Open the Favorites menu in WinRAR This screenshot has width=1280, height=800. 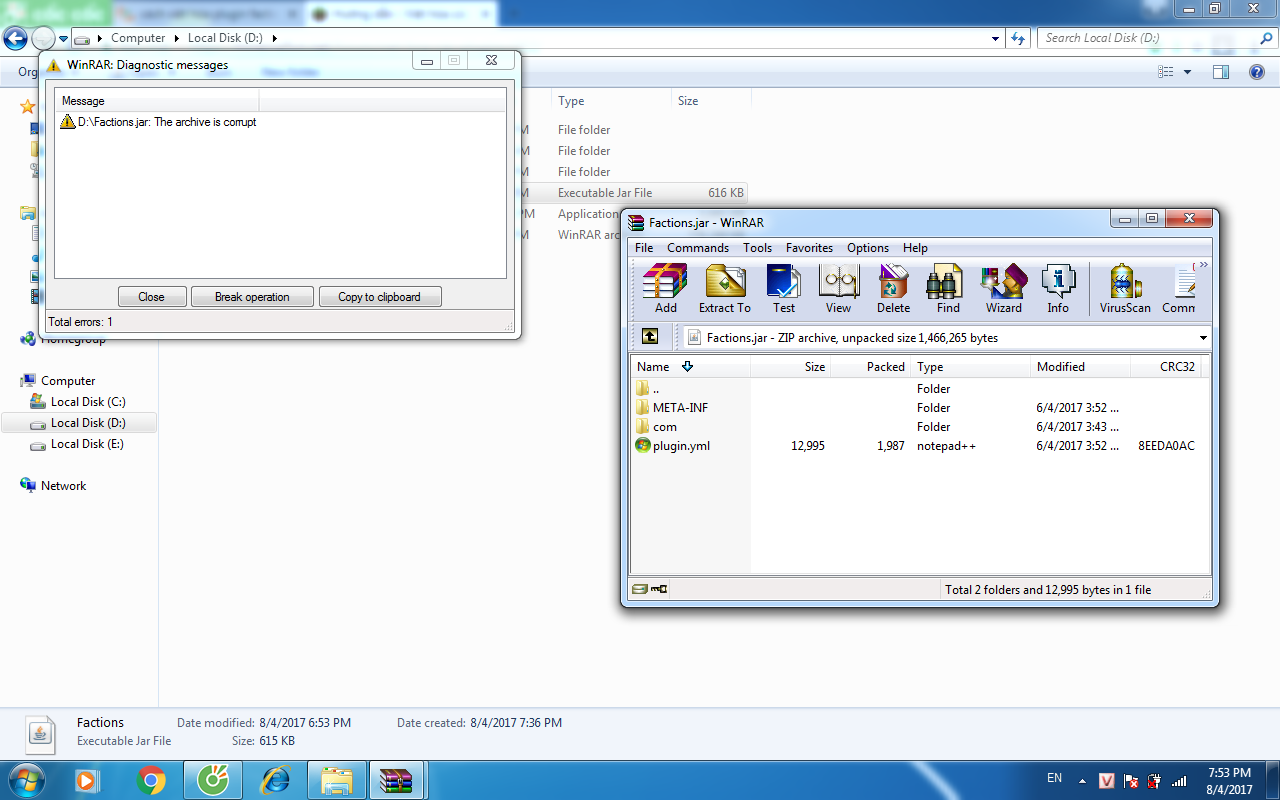809,248
